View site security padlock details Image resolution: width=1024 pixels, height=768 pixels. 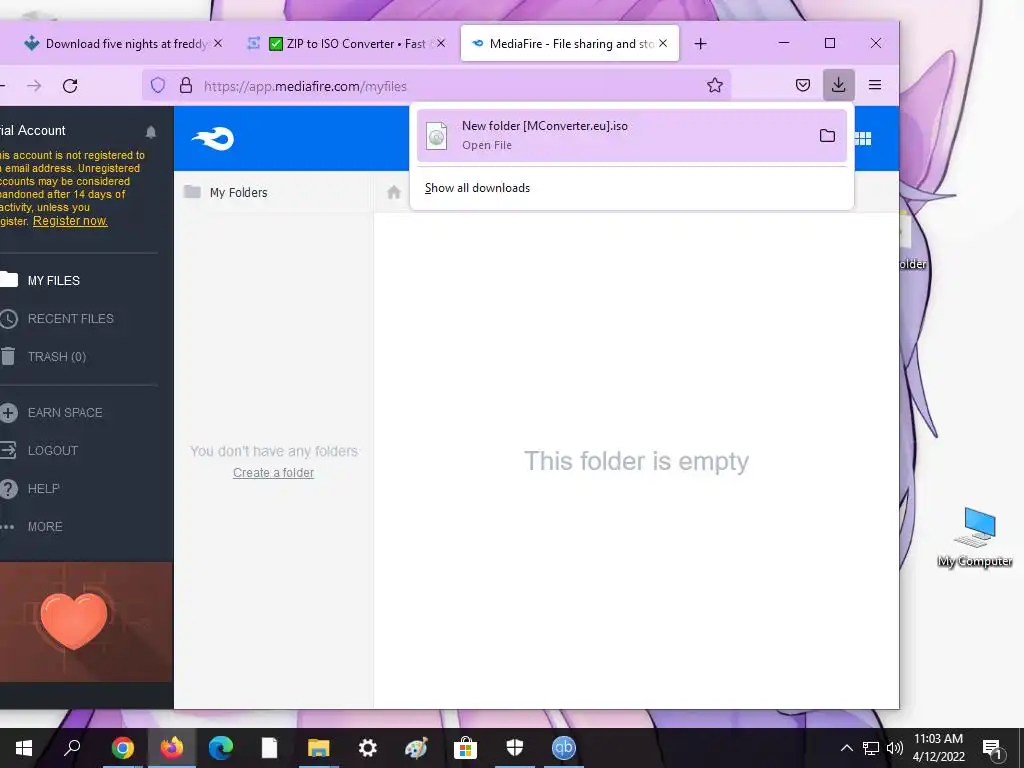[x=186, y=86]
